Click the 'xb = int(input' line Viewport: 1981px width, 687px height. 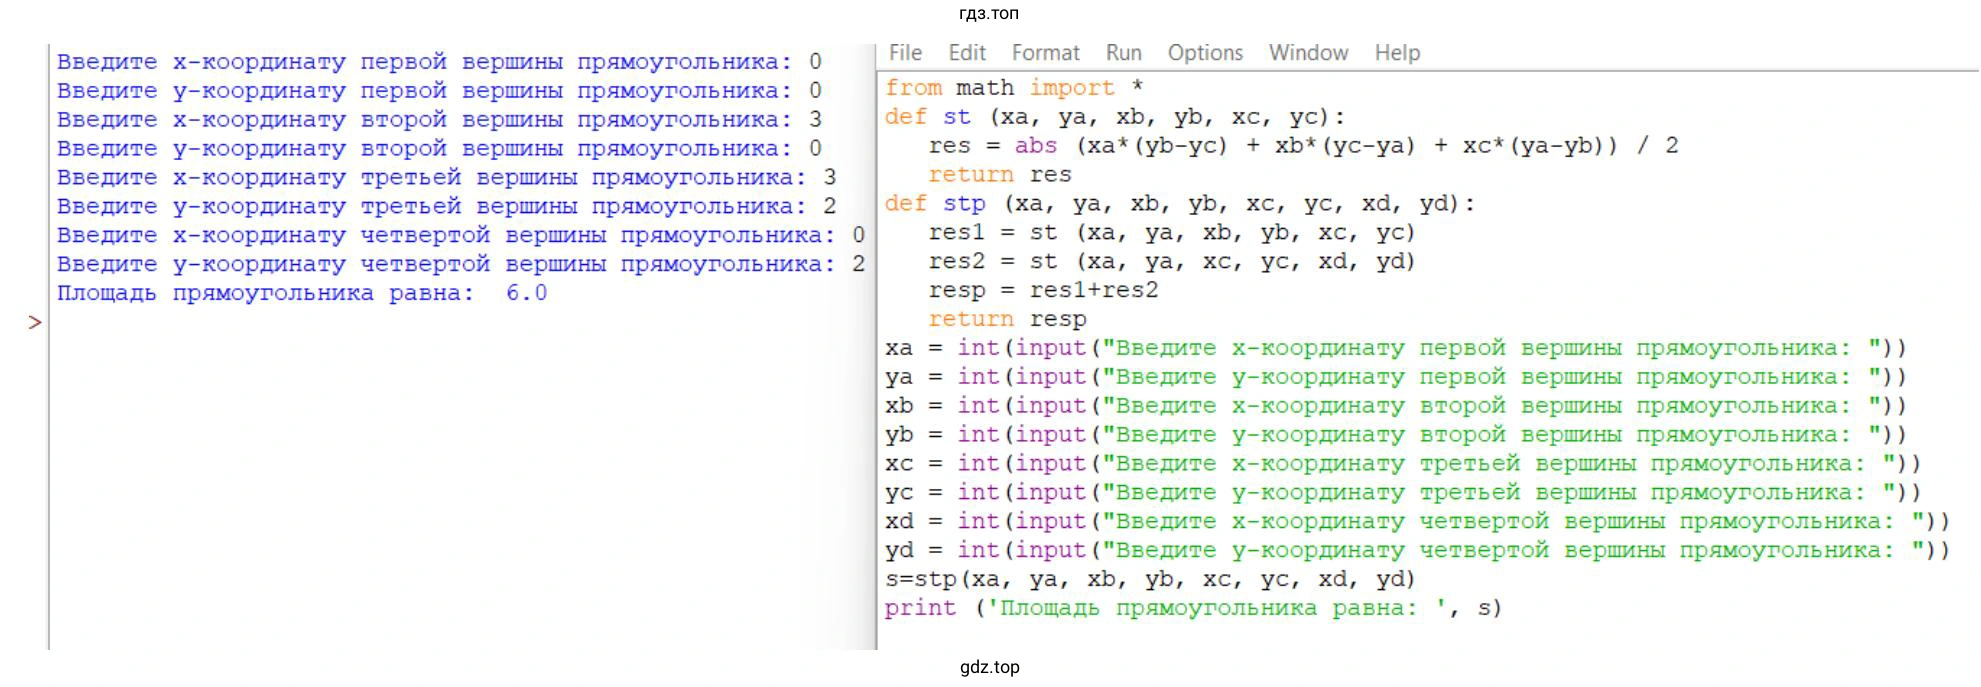(1396, 407)
